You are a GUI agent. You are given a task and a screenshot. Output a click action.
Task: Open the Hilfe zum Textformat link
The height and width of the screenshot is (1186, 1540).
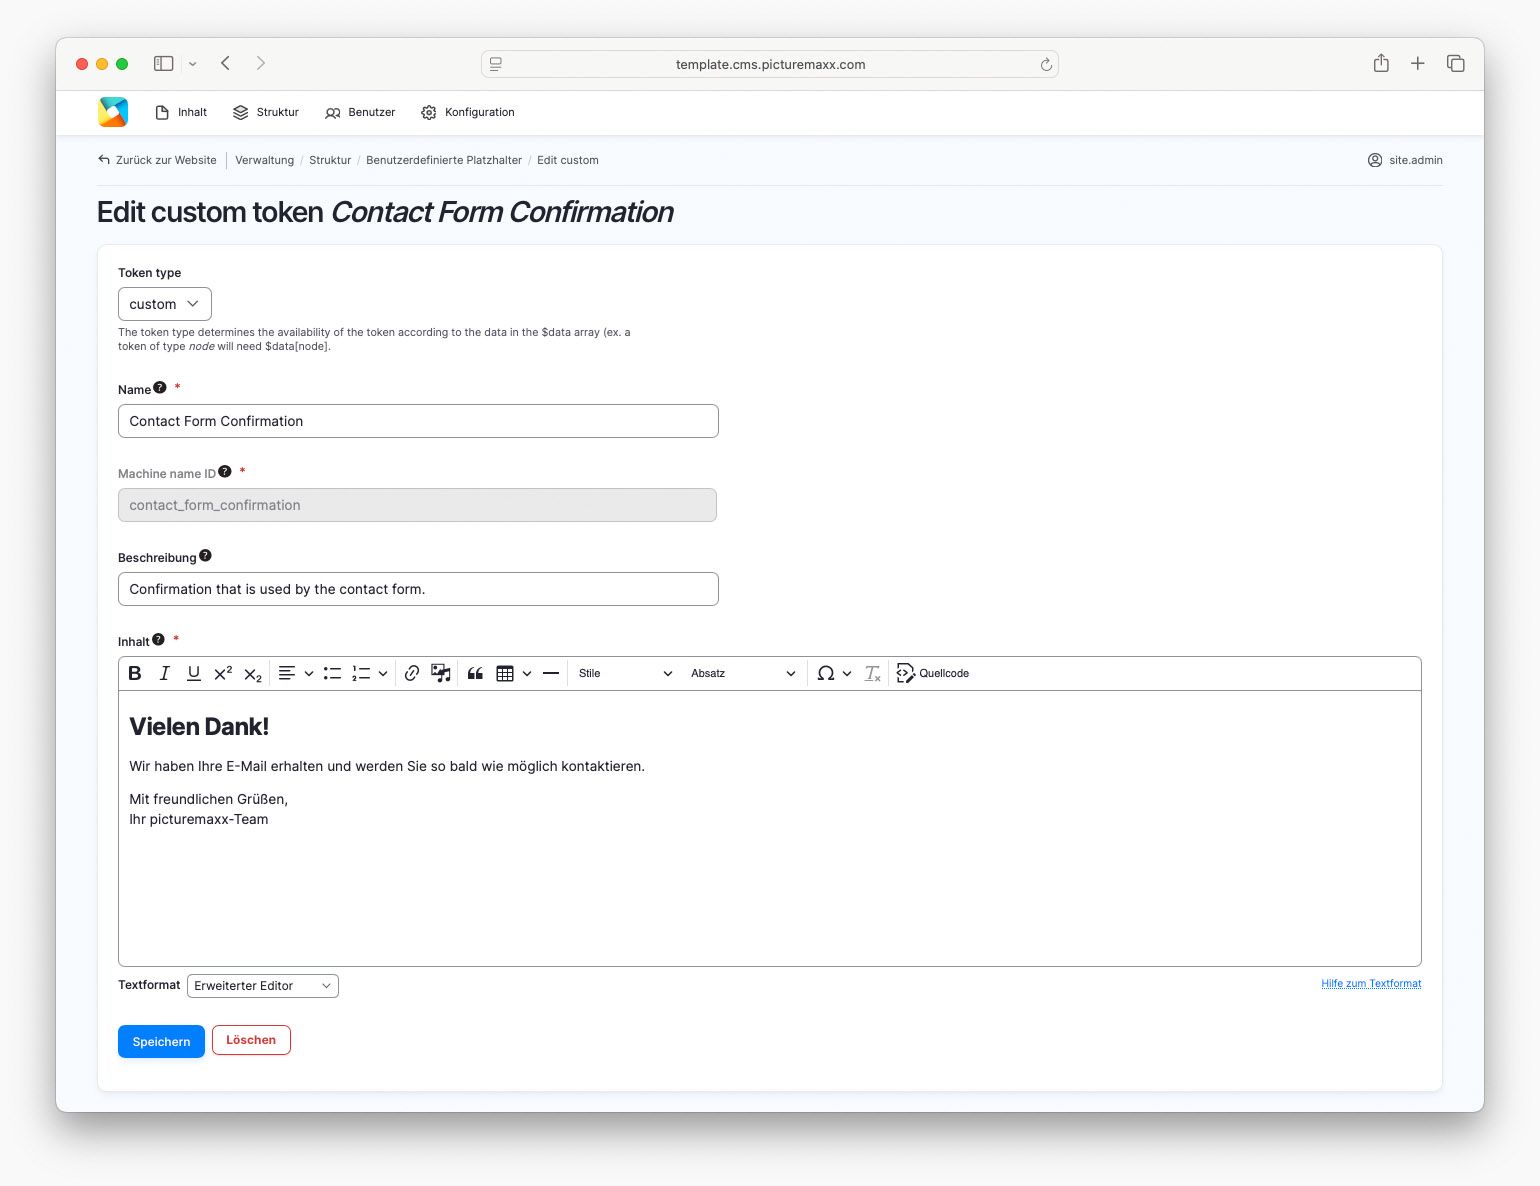[x=1370, y=984]
